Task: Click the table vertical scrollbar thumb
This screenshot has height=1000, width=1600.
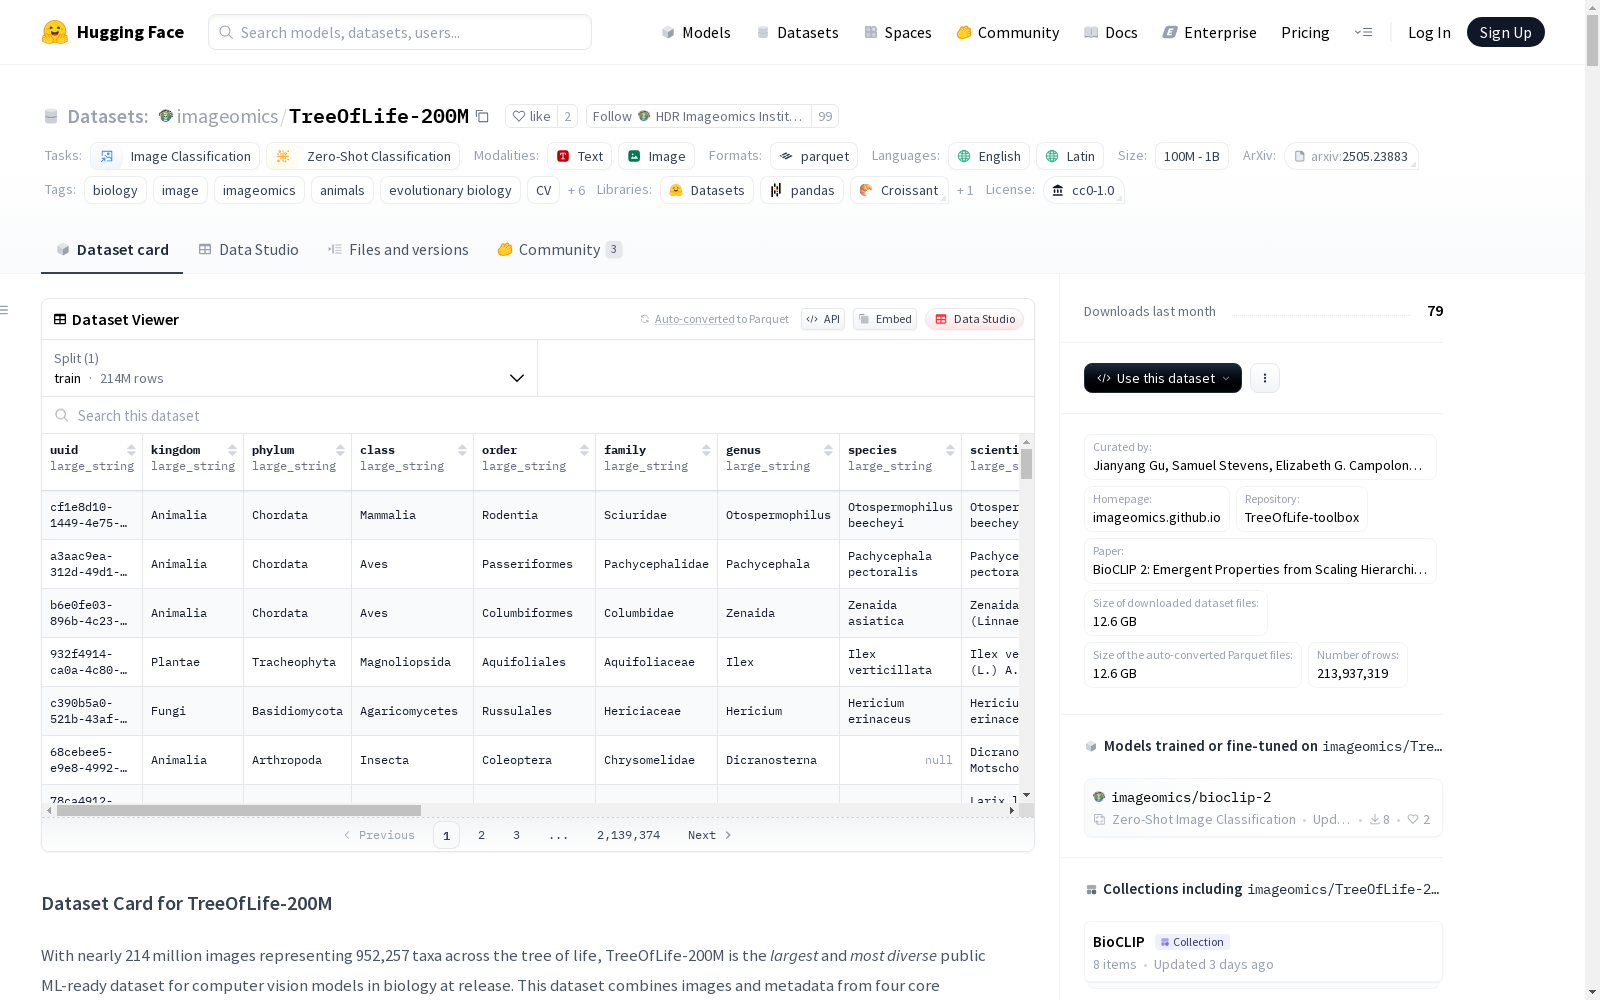Action: point(1026,464)
